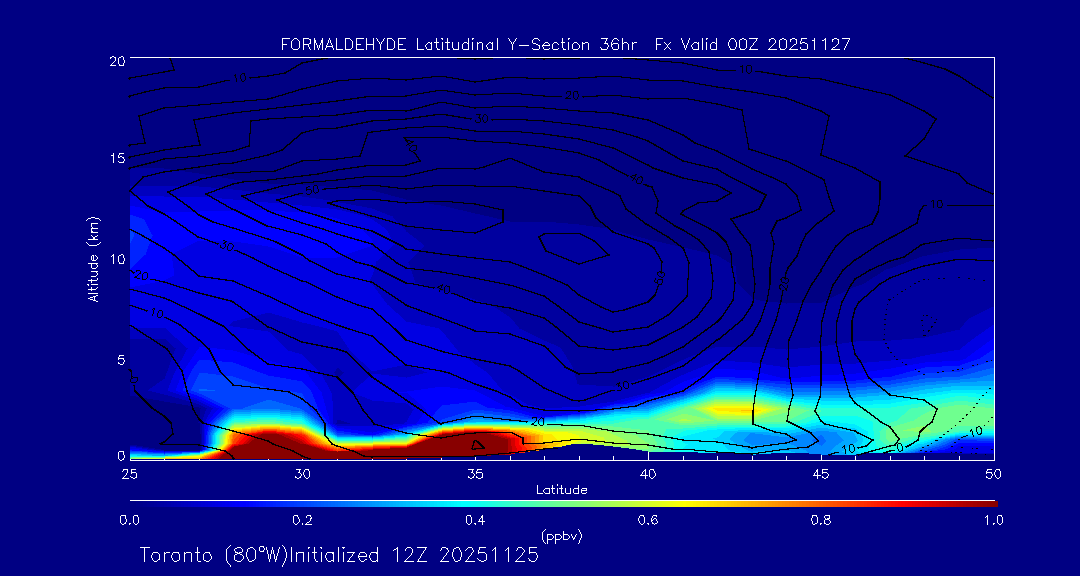
Task: Click the 0.4 colorbar tick label
Action: pos(475,520)
